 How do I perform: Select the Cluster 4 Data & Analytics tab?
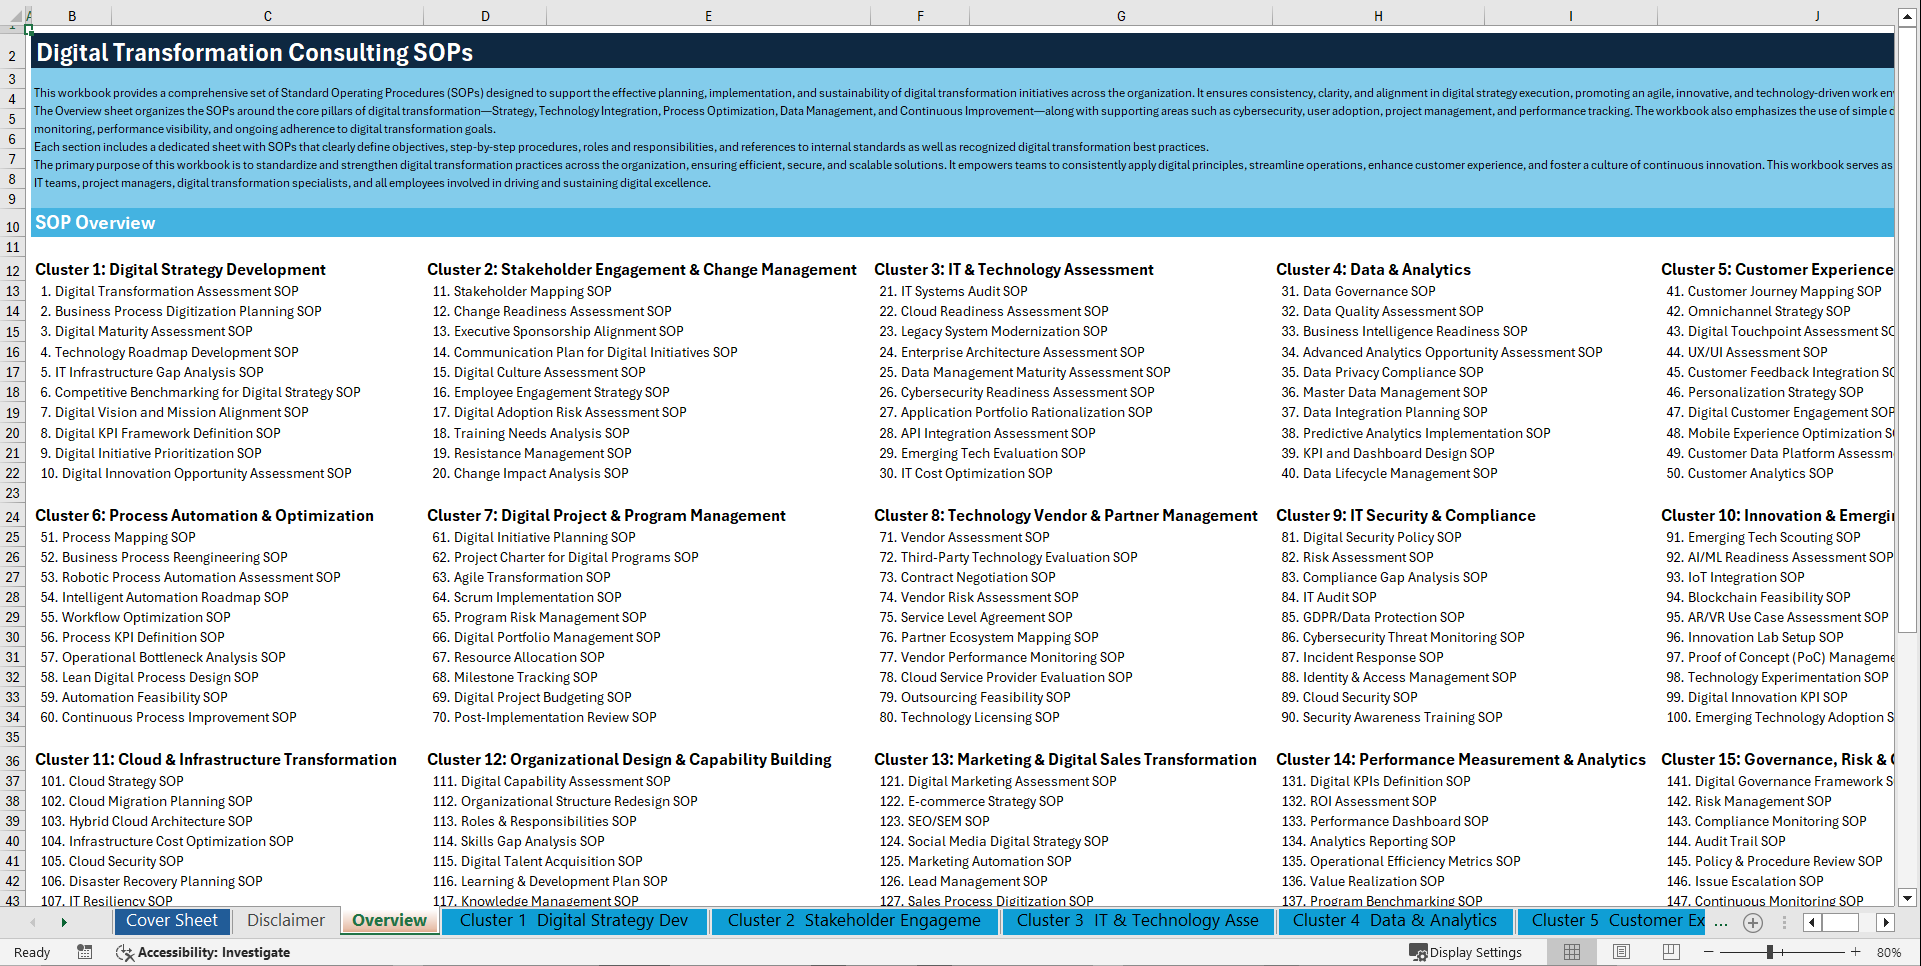tap(1394, 921)
